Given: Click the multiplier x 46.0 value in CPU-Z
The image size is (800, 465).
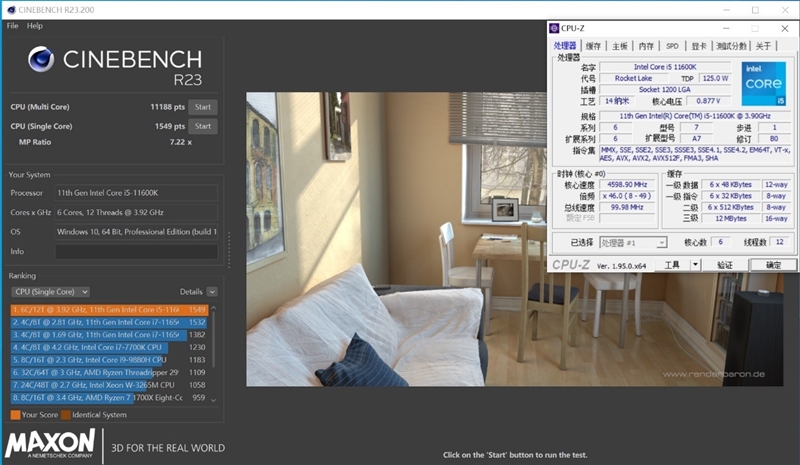Looking at the screenshot, I should pyautogui.click(x=627, y=196).
